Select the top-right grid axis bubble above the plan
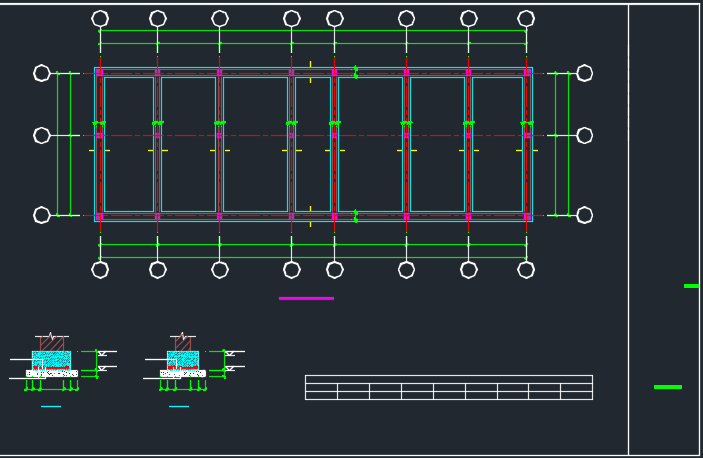Screen dimensions: 703x458 [x=526, y=19]
